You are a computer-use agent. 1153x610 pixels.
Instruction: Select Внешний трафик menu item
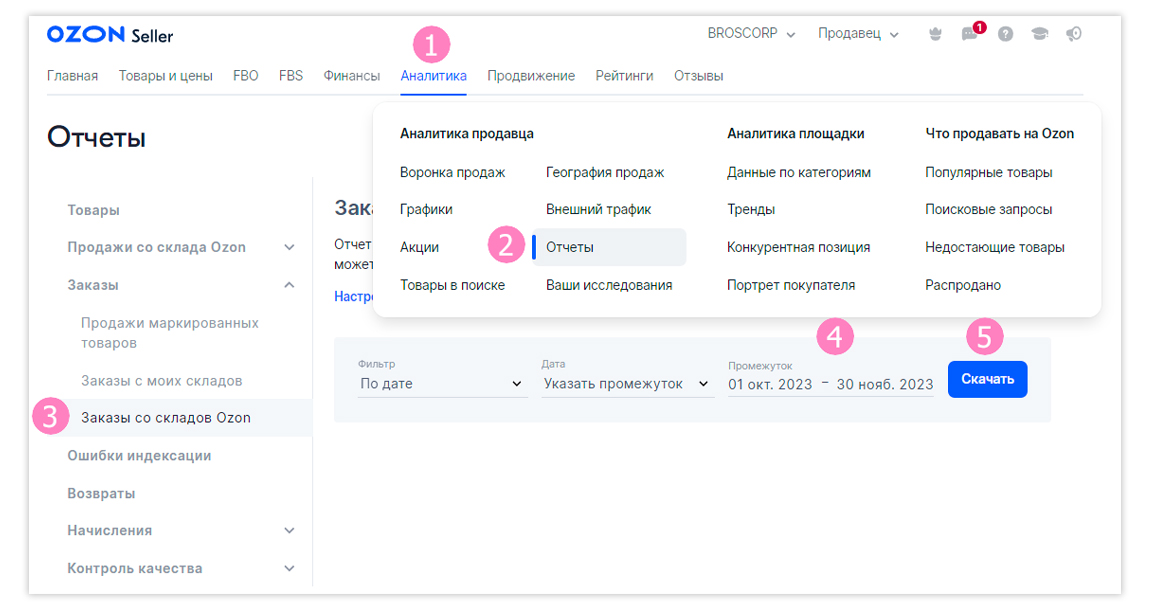(599, 209)
